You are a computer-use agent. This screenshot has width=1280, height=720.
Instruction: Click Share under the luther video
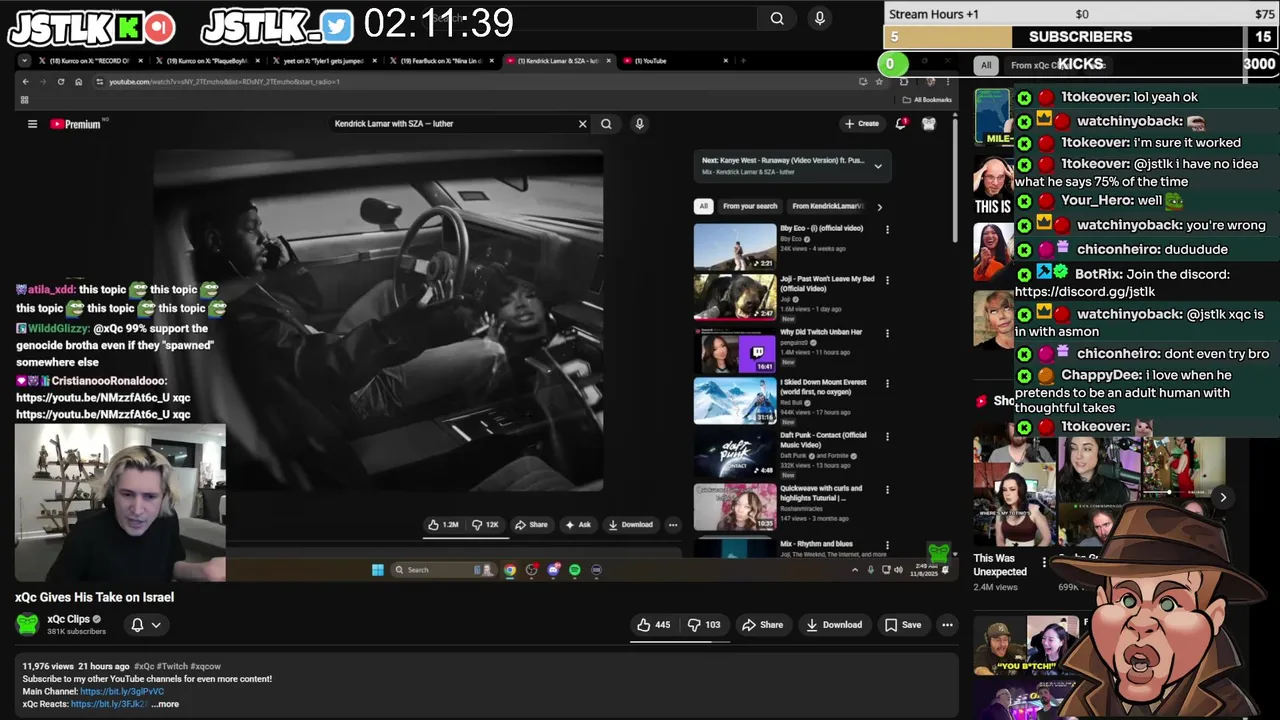tap(531, 525)
